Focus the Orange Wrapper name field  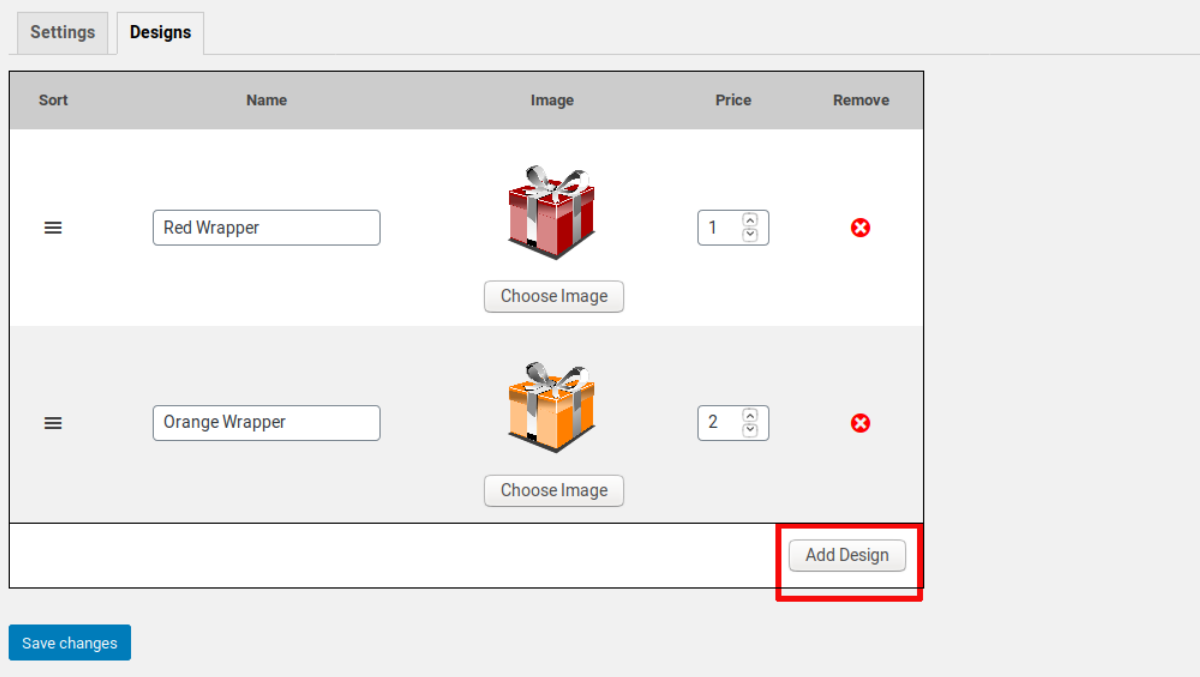coord(266,422)
